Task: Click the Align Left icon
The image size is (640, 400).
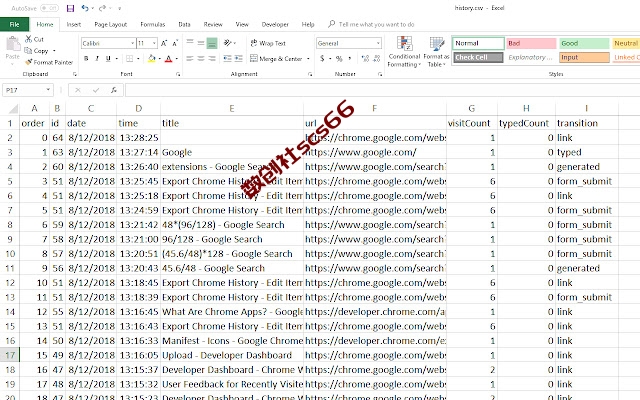Action: [x=190, y=59]
